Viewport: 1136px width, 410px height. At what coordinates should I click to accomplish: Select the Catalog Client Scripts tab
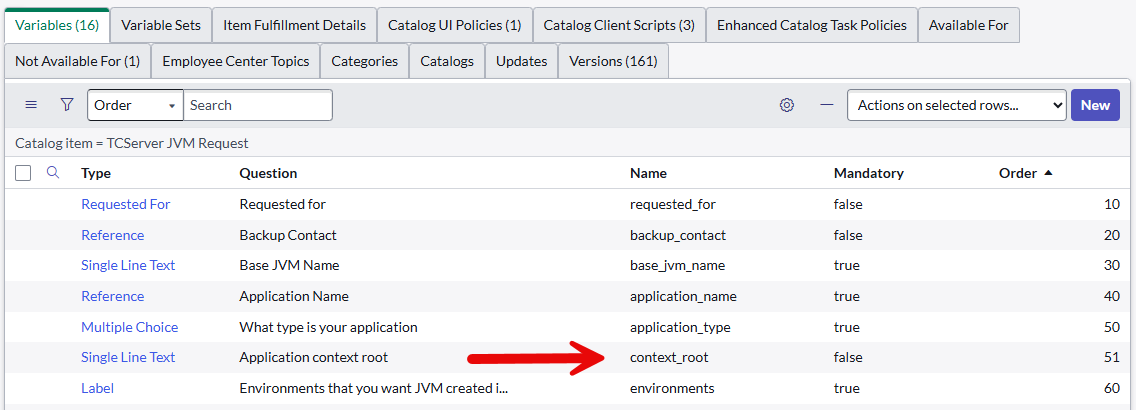click(619, 25)
